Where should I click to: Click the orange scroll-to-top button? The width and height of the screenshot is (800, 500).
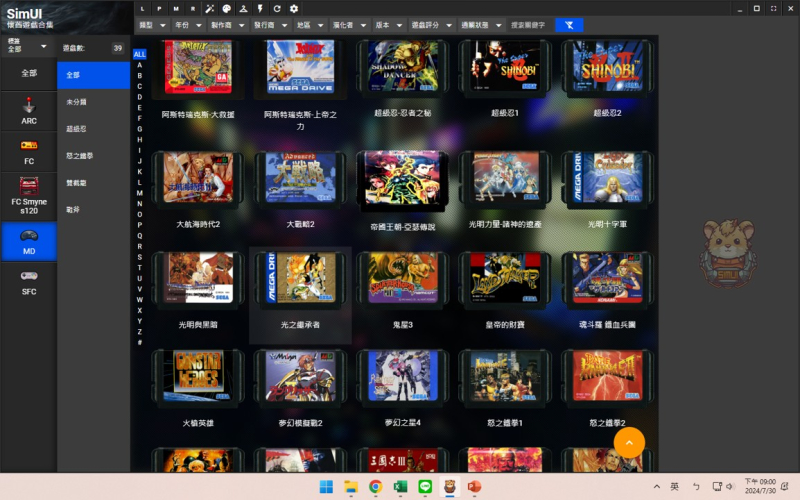(x=629, y=443)
